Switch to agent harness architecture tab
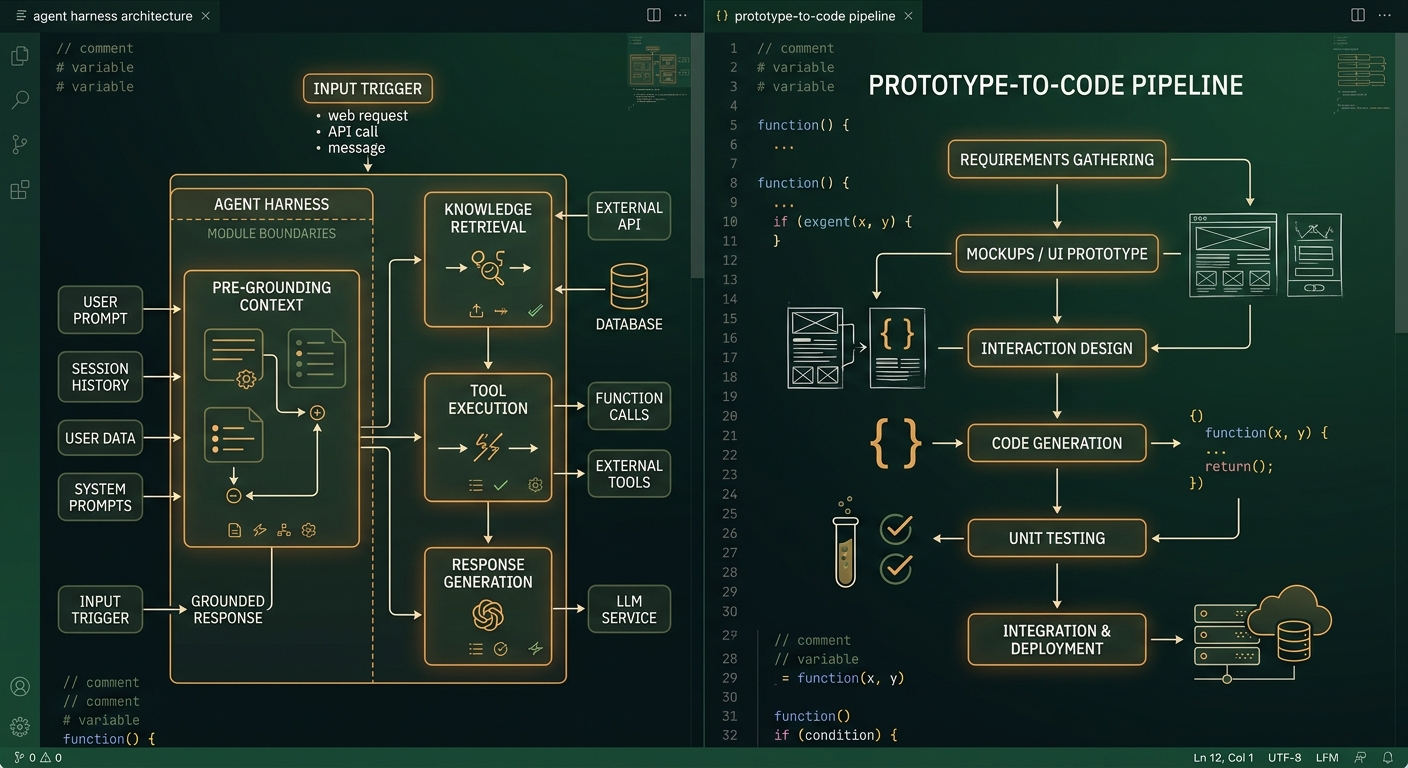 click(112, 16)
